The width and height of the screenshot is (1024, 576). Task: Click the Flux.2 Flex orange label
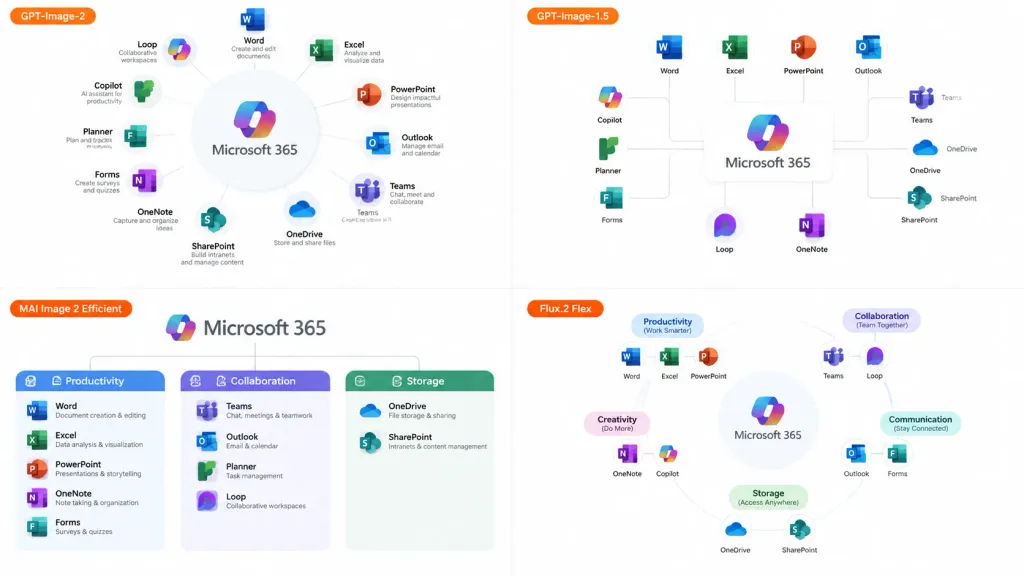[x=566, y=308]
